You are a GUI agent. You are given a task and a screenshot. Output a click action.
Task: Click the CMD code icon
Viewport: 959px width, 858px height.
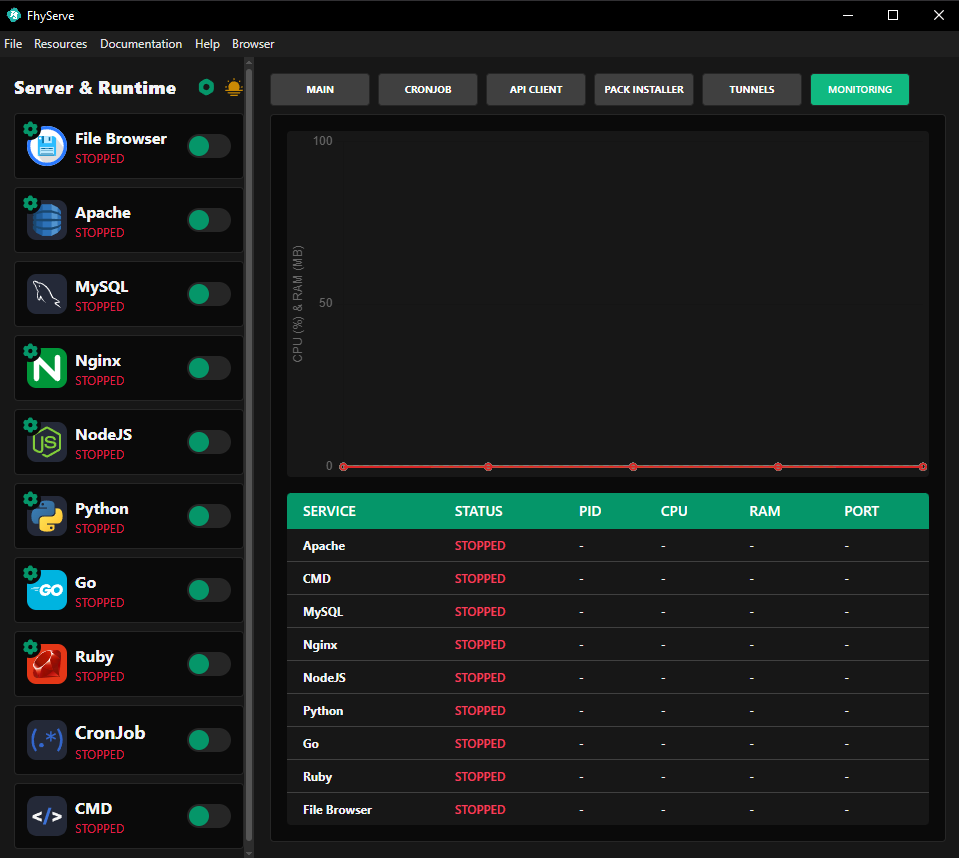46,816
